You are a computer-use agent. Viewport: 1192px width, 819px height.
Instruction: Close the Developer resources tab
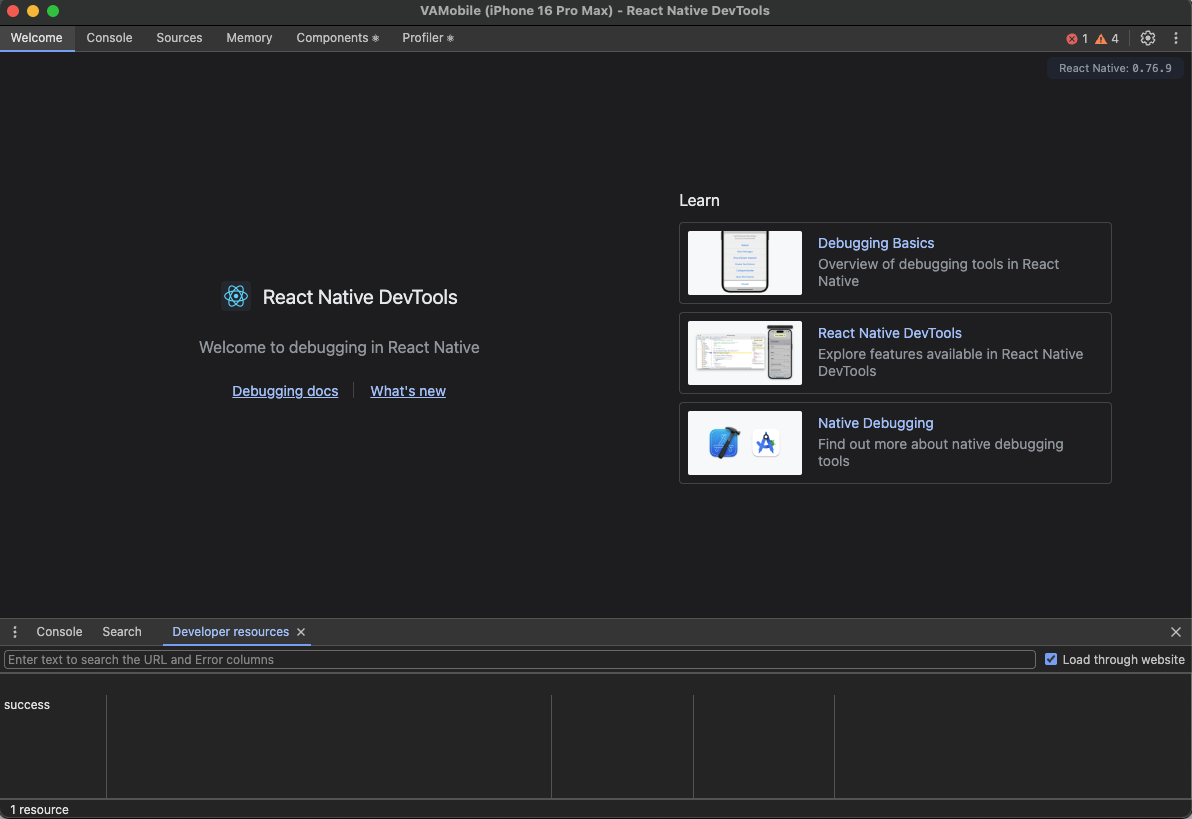(x=301, y=632)
